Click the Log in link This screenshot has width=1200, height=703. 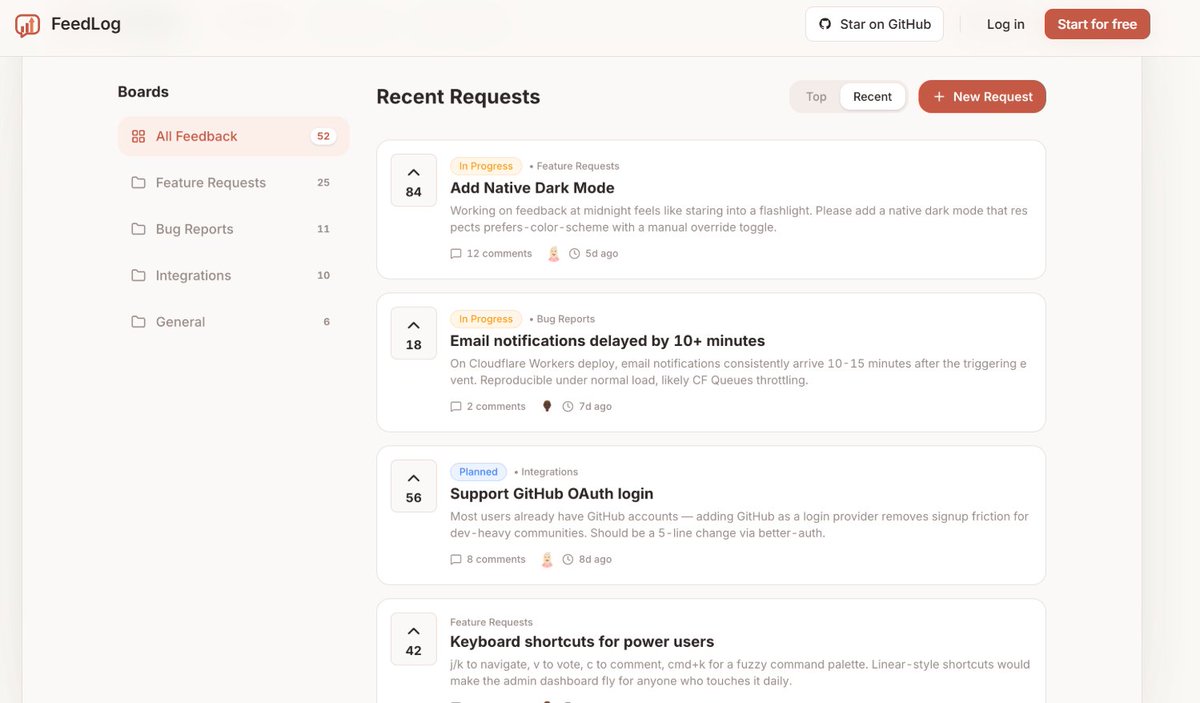click(x=1005, y=24)
